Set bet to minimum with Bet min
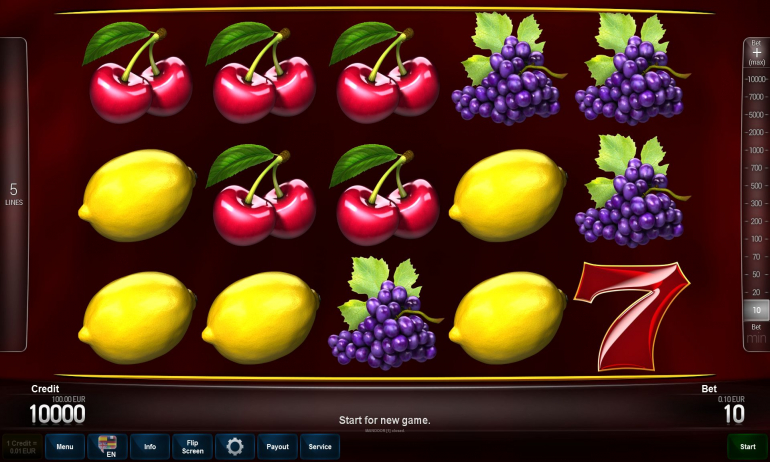The width and height of the screenshot is (770, 462). pyautogui.click(x=756, y=334)
